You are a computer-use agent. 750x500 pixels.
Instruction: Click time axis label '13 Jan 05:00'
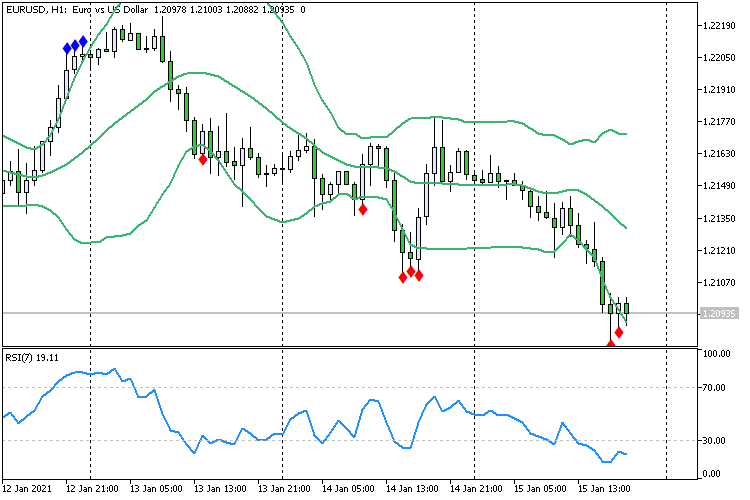156,489
